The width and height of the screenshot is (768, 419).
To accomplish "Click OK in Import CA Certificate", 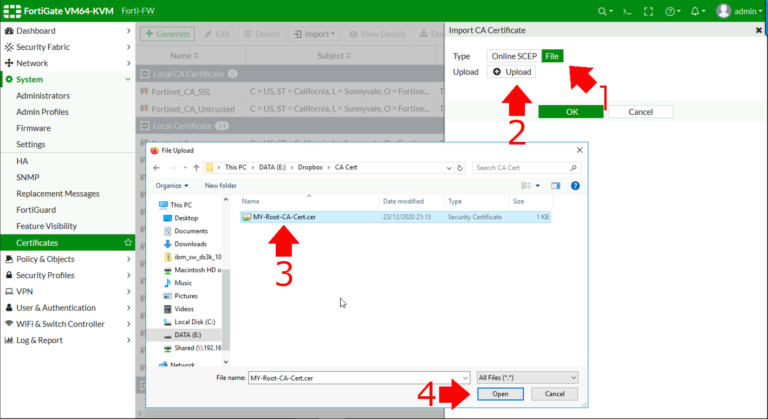I will click(571, 112).
